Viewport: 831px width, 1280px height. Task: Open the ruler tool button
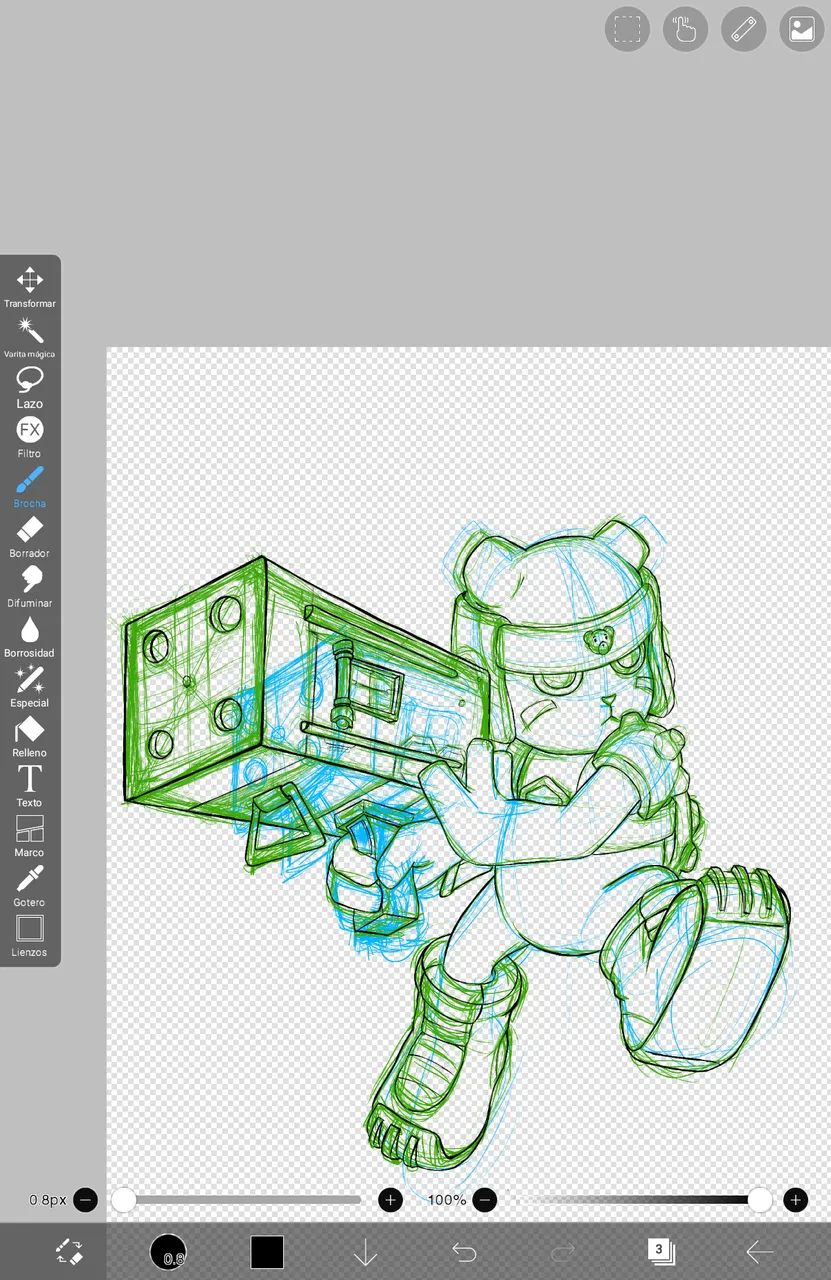(x=744, y=29)
